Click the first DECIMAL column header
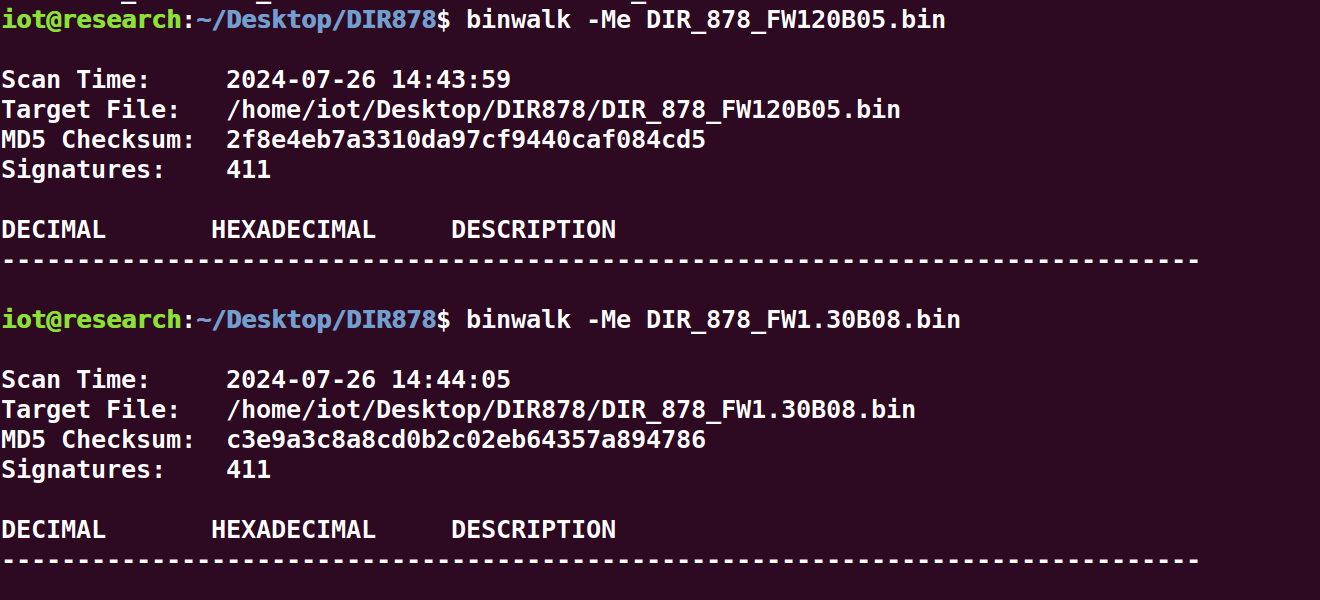 tap(53, 229)
